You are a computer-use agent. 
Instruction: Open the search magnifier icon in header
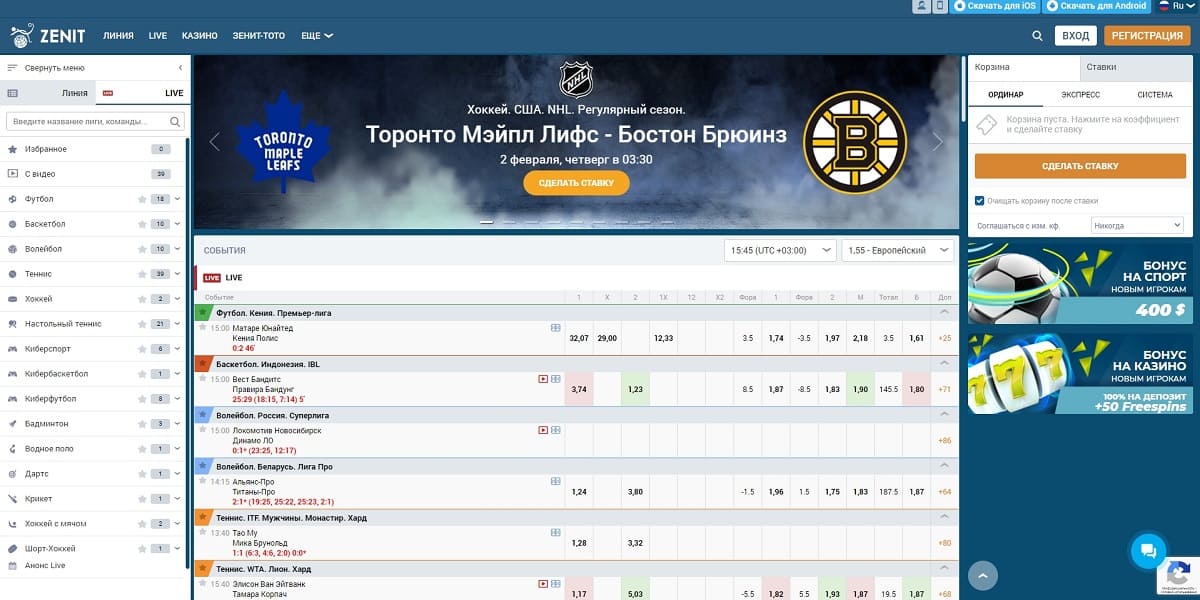click(1037, 36)
